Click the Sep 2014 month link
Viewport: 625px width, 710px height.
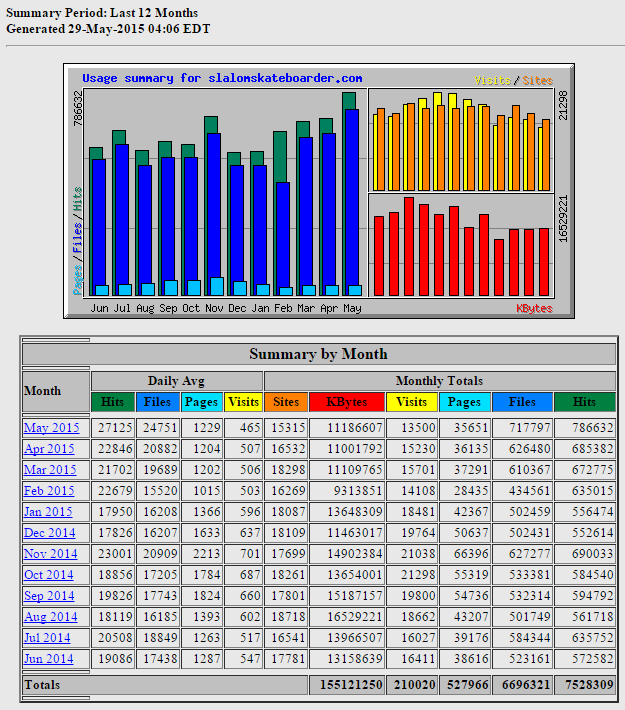click(x=50, y=596)
